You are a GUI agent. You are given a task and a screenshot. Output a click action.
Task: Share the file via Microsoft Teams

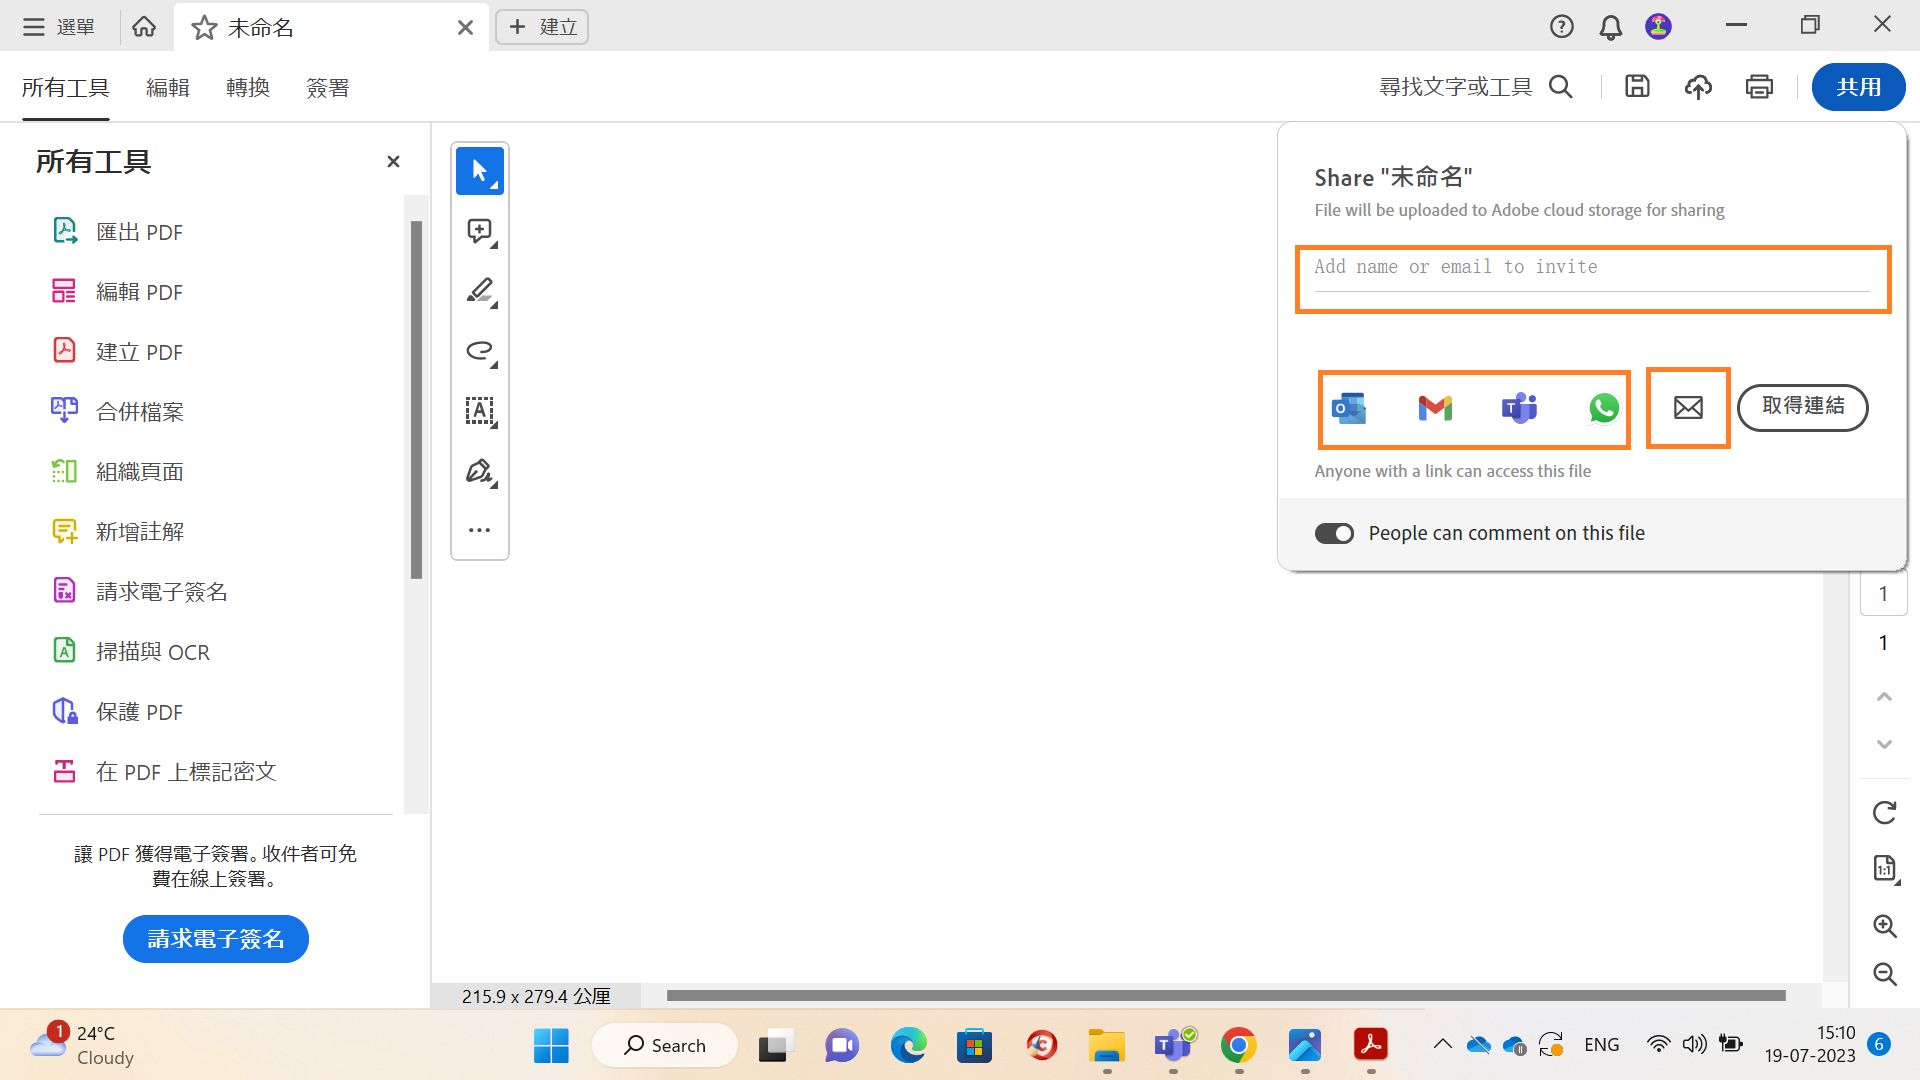point(1519,408)
